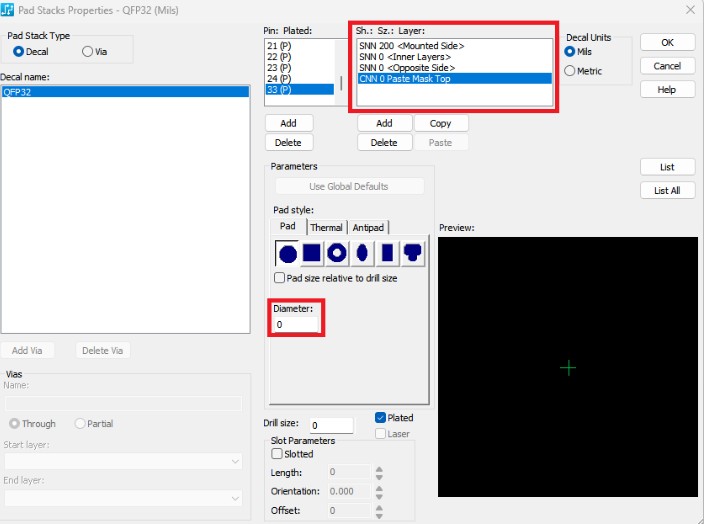This screenshot has height=524, width=705.
Task: Open the Antipad tab
Action: point(367,228)
